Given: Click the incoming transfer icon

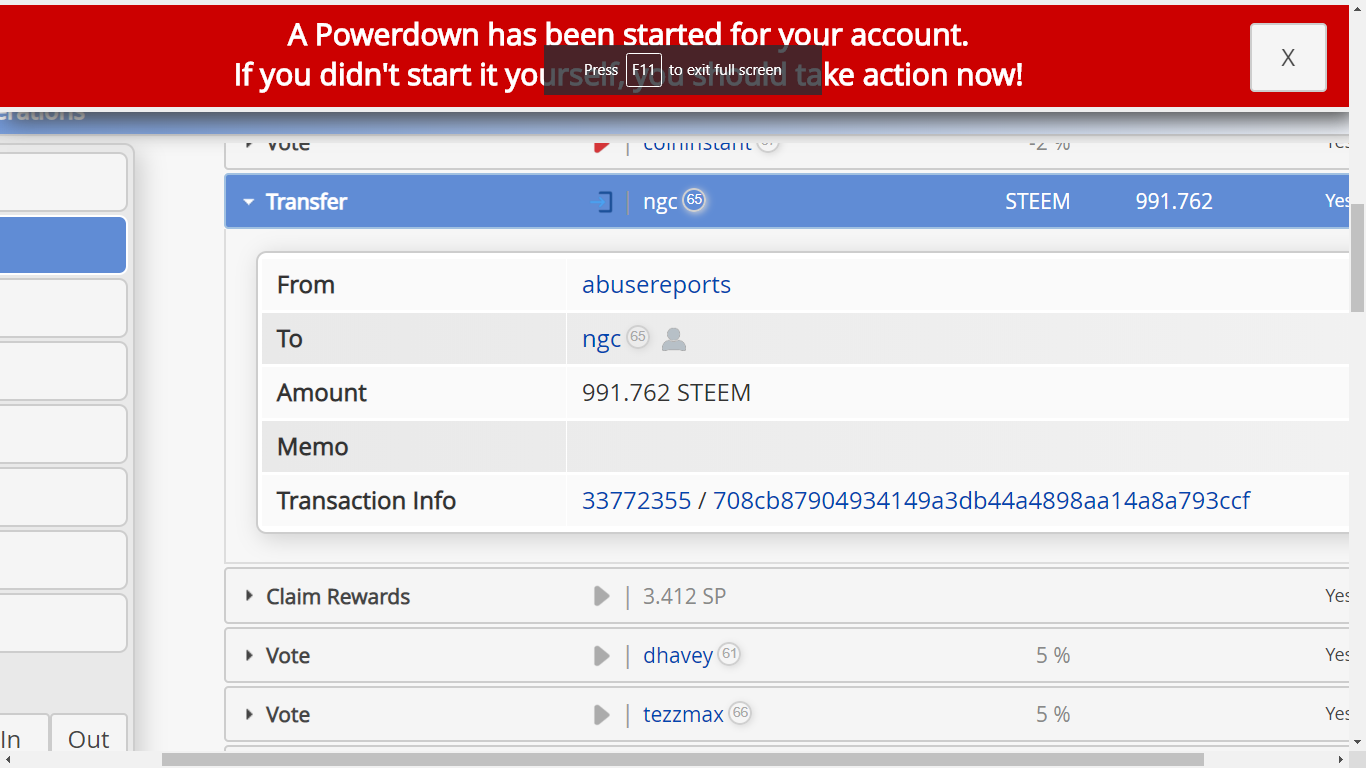Looking at the screenshot, I should click(601, 202).
